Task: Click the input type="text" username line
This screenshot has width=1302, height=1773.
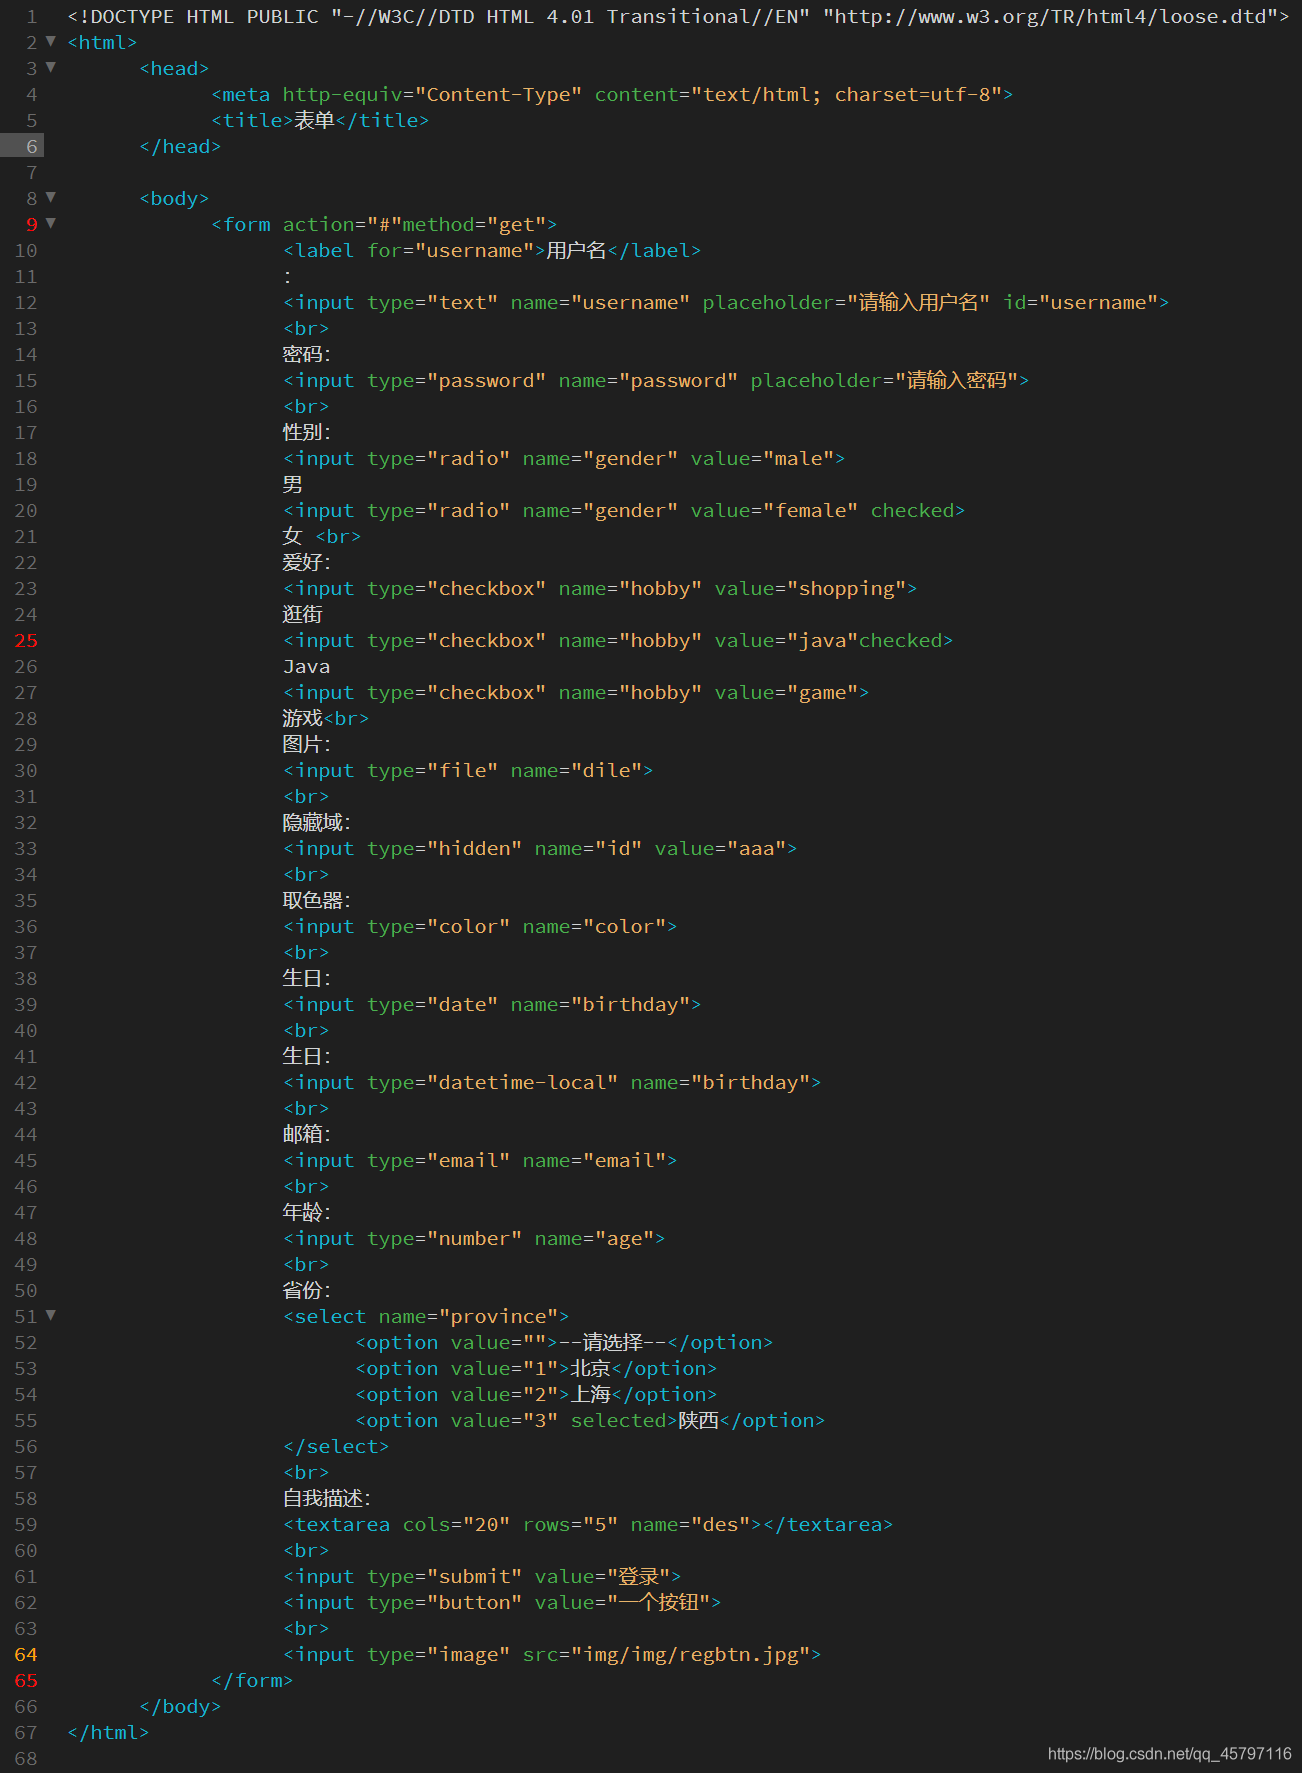Action: coord(726,302)
